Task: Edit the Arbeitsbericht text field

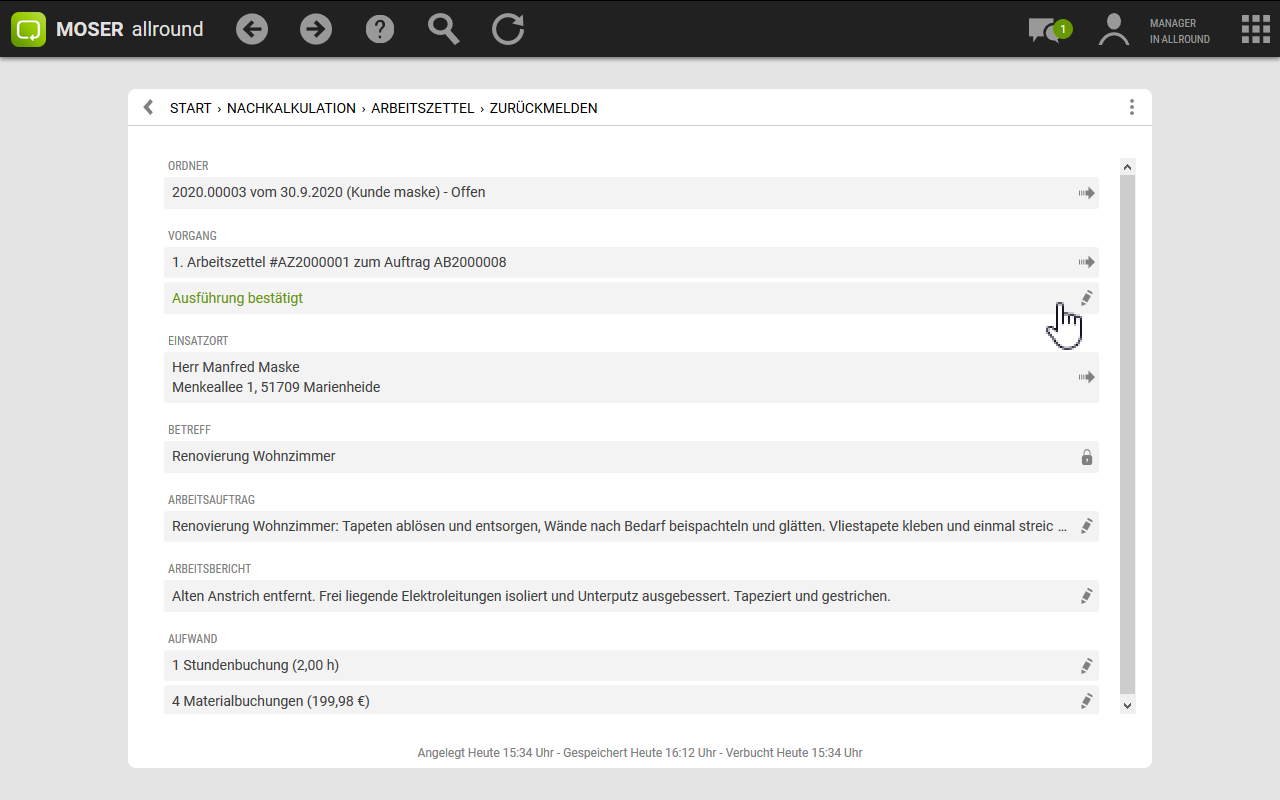Action: click(1086, 596)
